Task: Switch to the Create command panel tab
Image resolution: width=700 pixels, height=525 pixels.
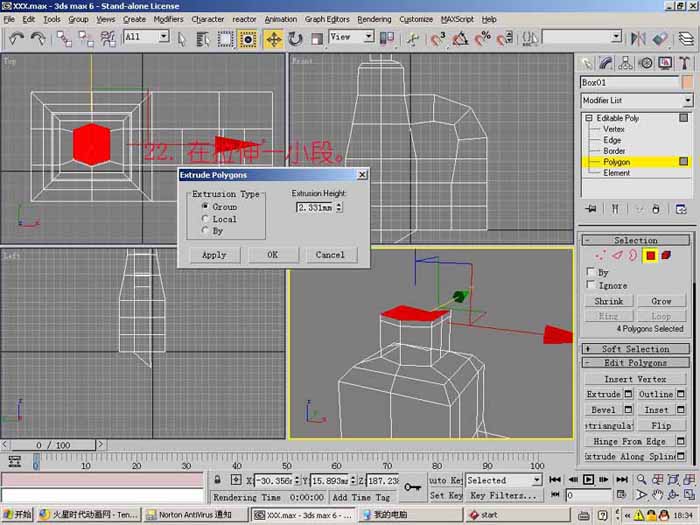Action: pyautogui.click(x=587, y=63)
